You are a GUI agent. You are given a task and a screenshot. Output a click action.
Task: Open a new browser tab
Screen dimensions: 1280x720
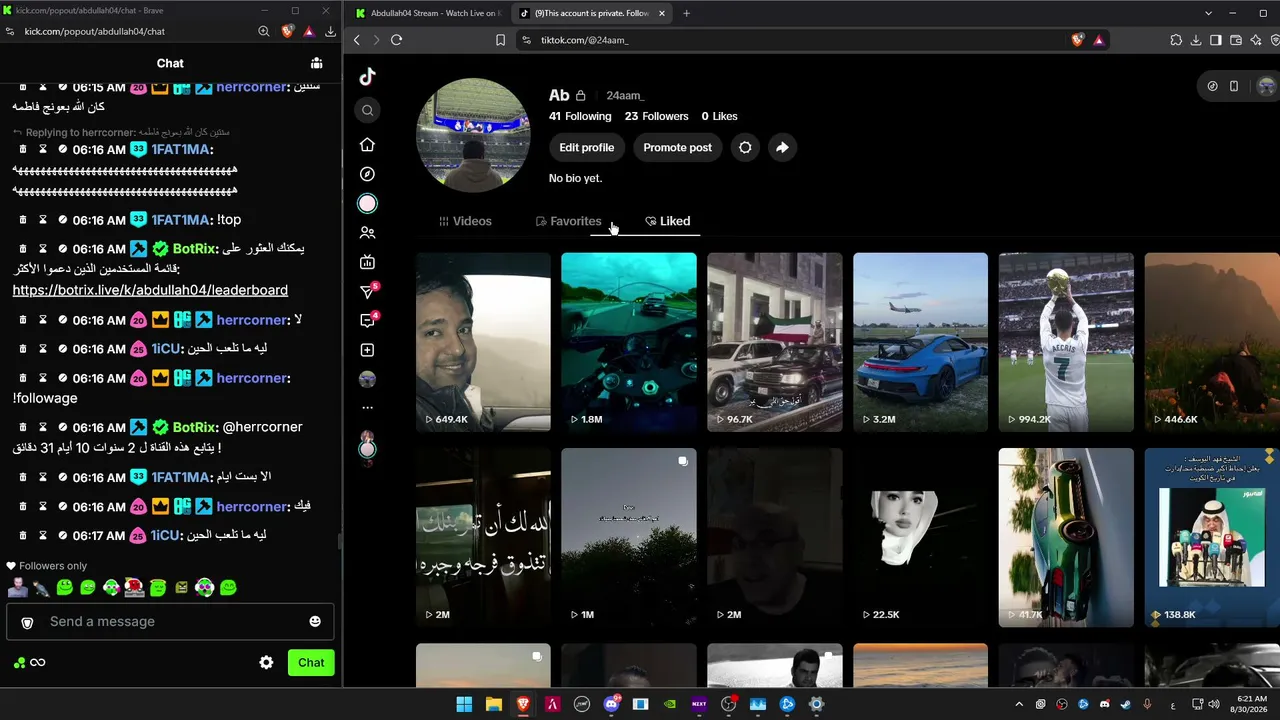point(686,13)
